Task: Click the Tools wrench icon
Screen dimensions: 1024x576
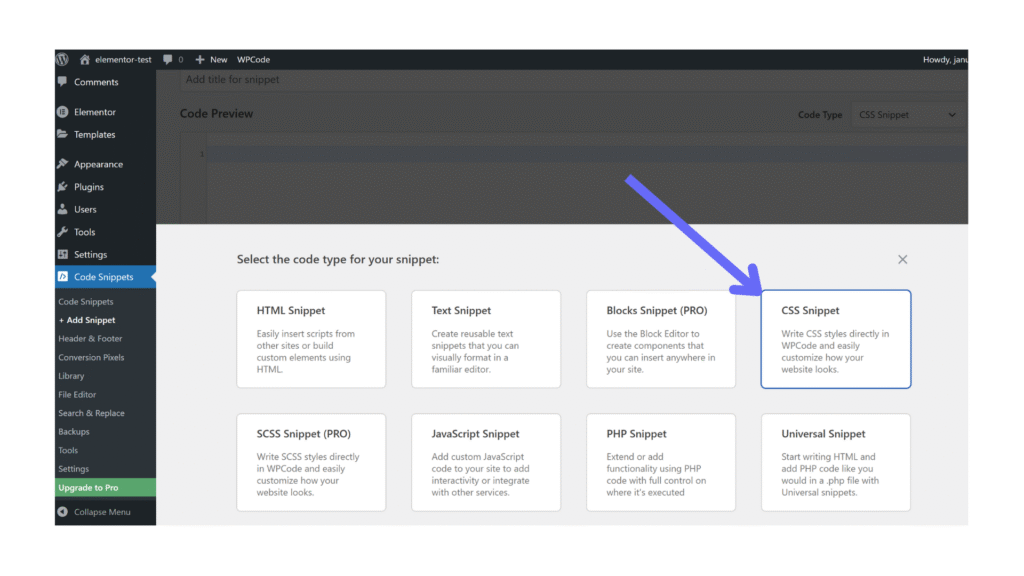Action: pos(63,232)
